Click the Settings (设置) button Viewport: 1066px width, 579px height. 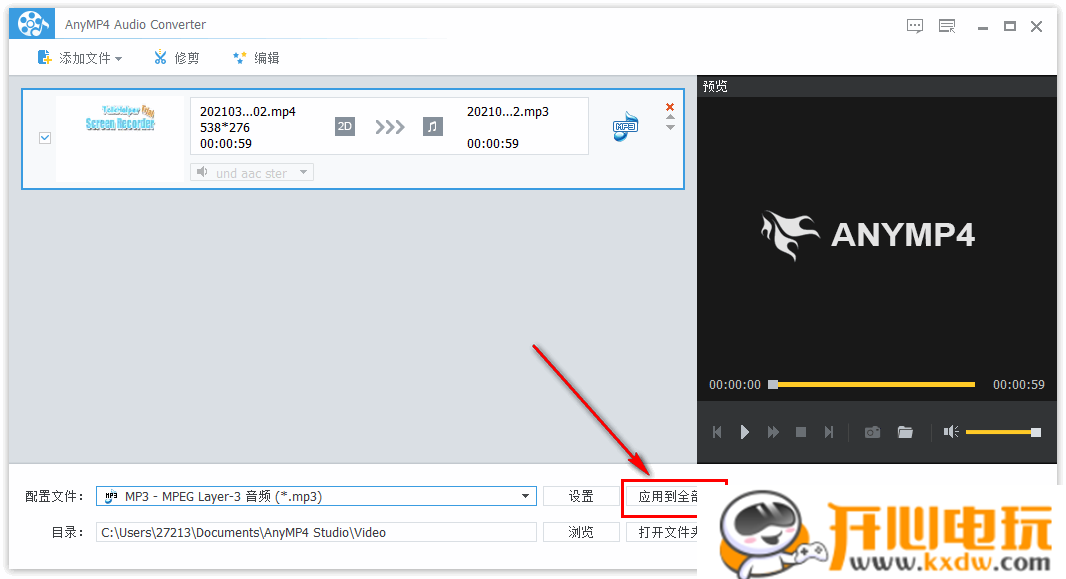click(x=581, y=496)
